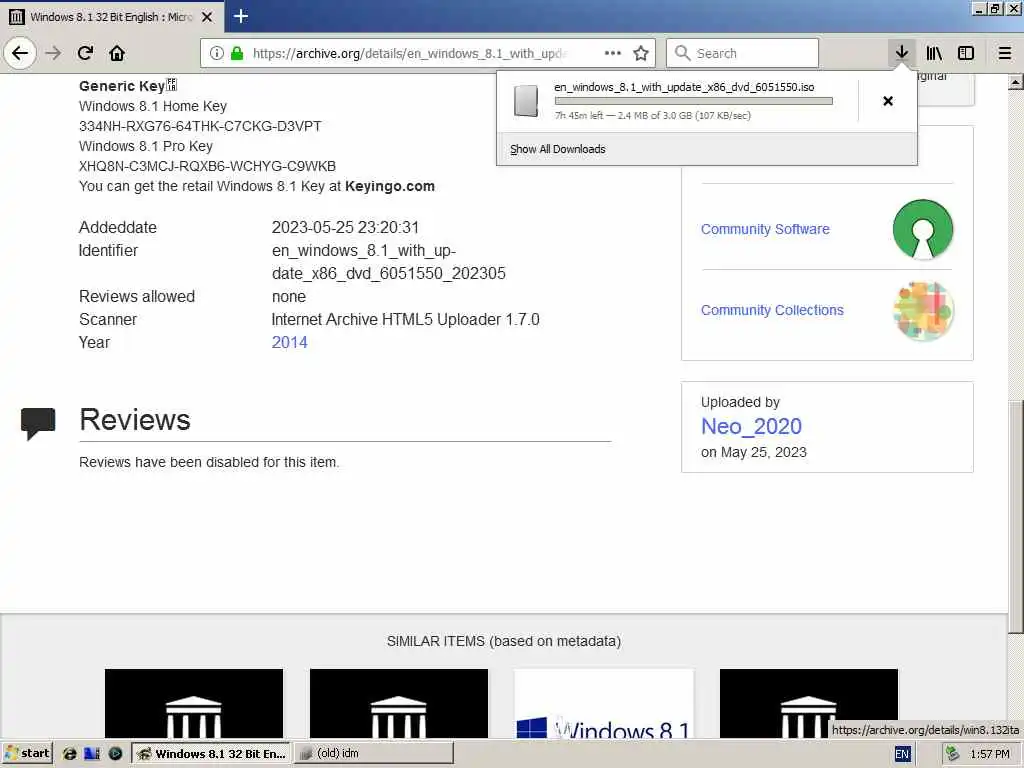
Task: Open the fourth similar item thumbnail
Action: 808,703
